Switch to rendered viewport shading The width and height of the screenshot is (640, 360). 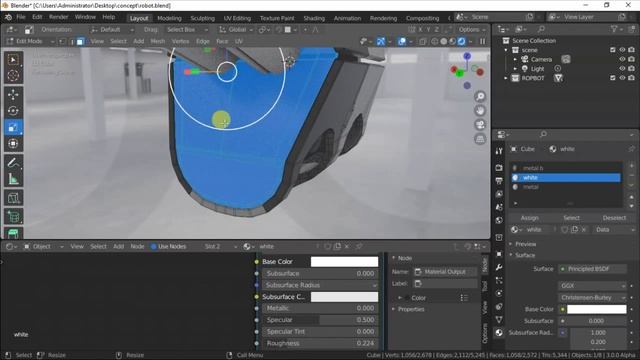(462, 41)
